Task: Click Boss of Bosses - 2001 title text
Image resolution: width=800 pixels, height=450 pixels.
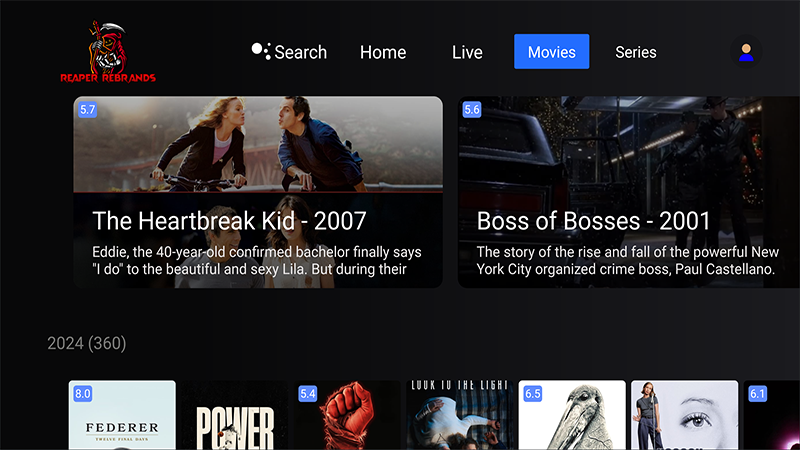Action: 593,221
